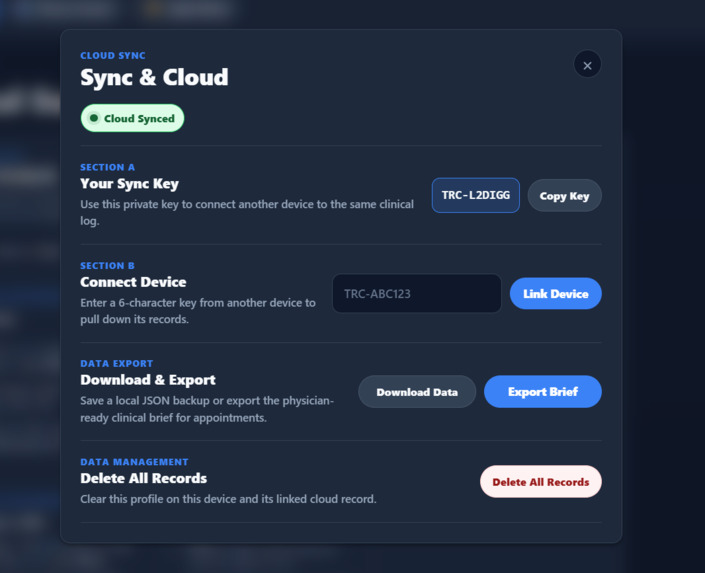The width and height of the screenshot is (705, 573).
Task: Click the Your Sync Key heading
Action: point(129,184)
